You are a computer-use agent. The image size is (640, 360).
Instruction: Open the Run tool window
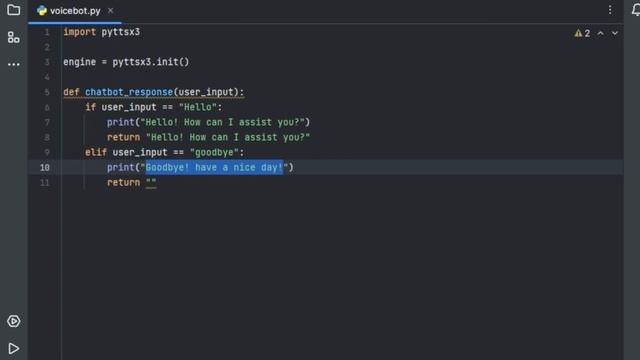(x=13, y=348)
